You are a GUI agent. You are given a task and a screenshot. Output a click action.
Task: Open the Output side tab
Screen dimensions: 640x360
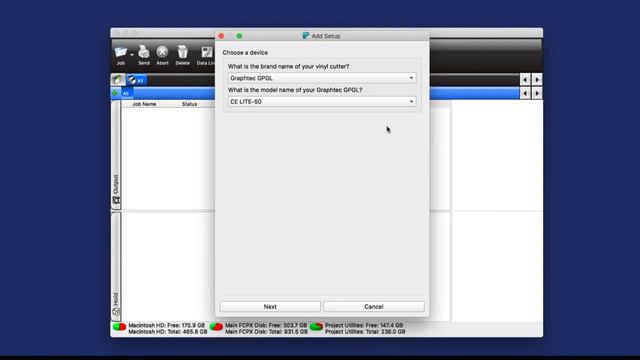pyautogui.click(x=116, y=156)
